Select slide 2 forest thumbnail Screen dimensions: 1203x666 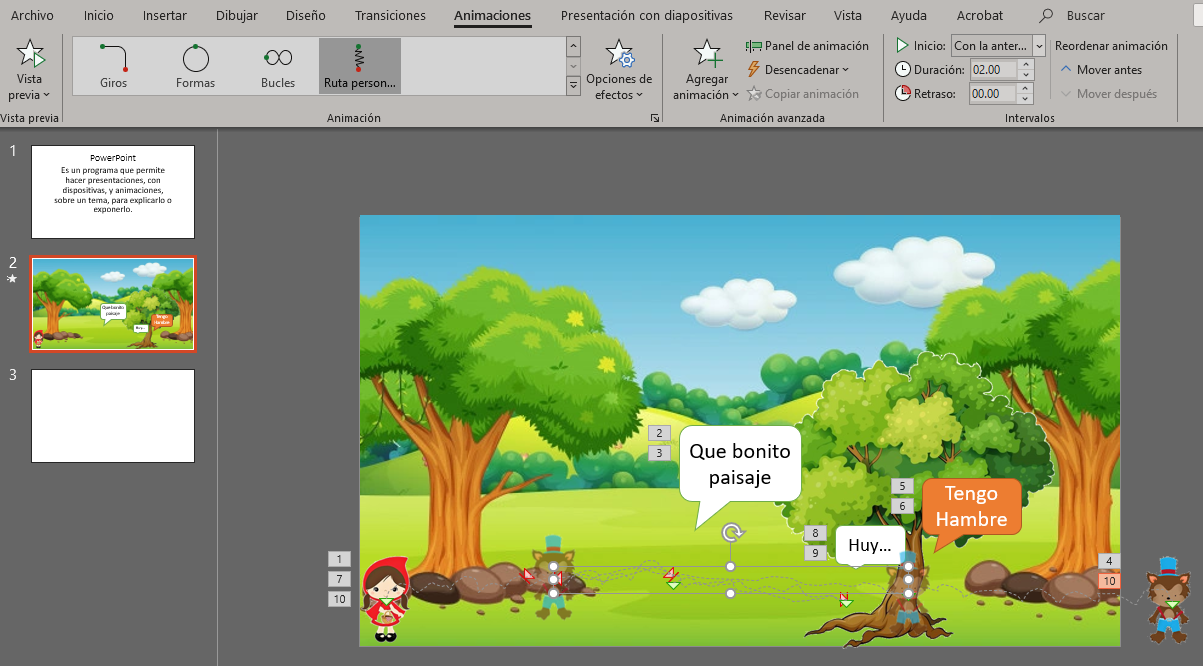click(113, 304)
